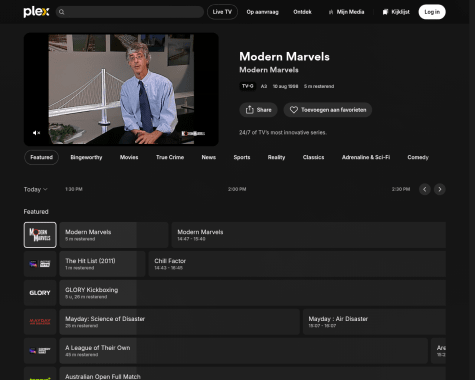Open Mayday: Science of Disaster program
Screen dimensions: 475x380
click(180, 322)
